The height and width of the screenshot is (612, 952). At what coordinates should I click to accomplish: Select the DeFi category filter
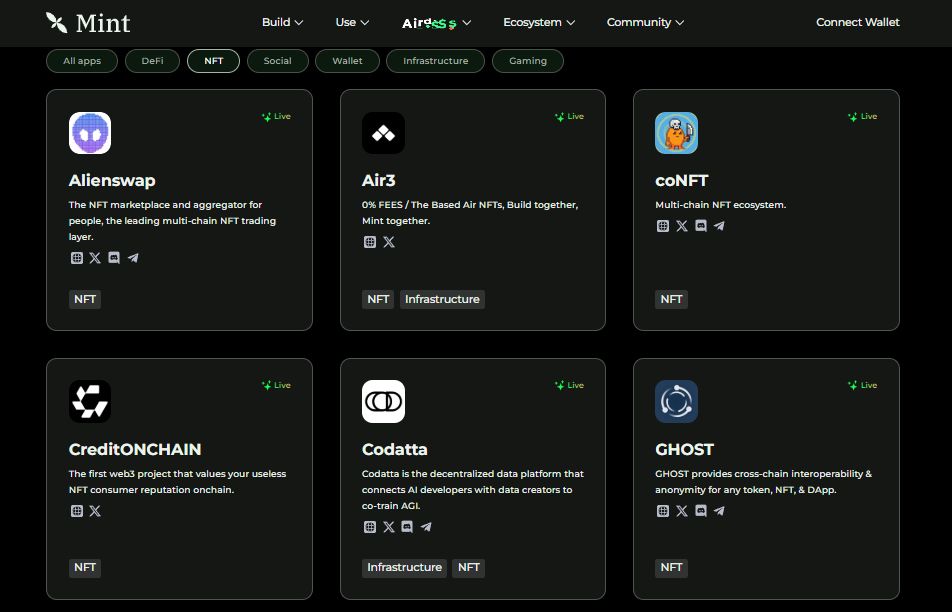click(x=152, y=61)
